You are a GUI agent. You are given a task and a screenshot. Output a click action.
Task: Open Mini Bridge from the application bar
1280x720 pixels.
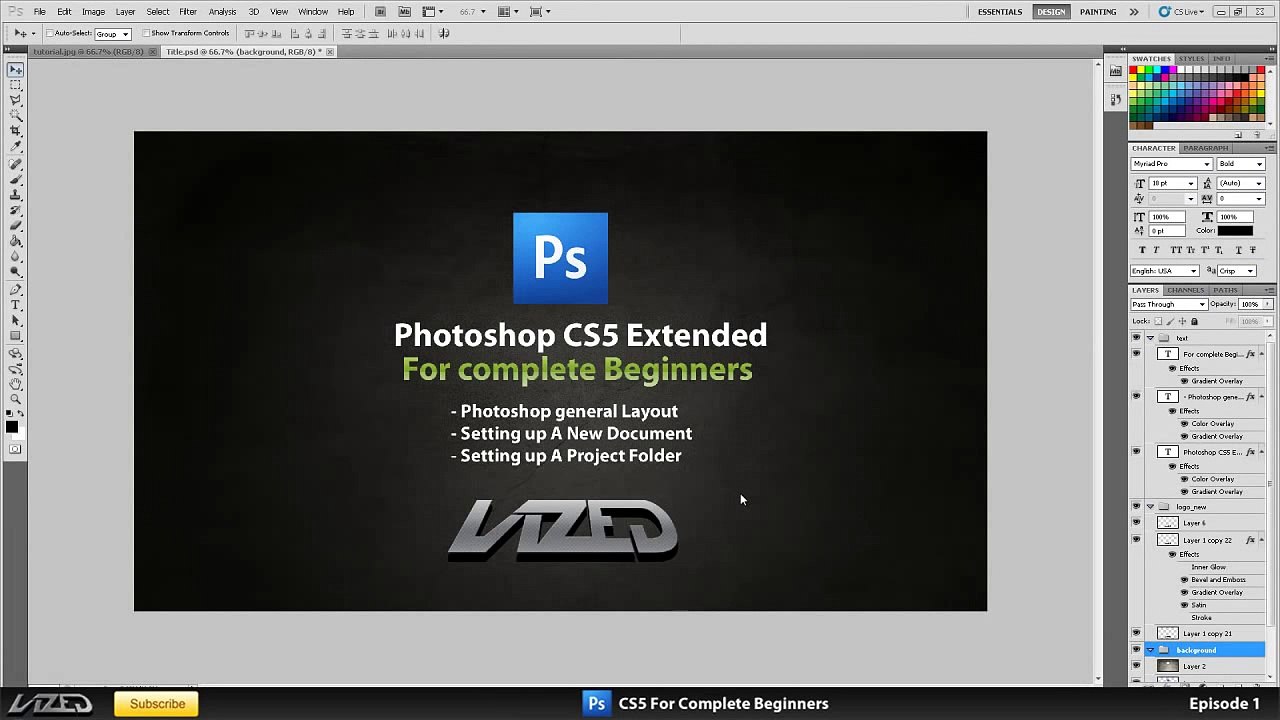[404, 12]
